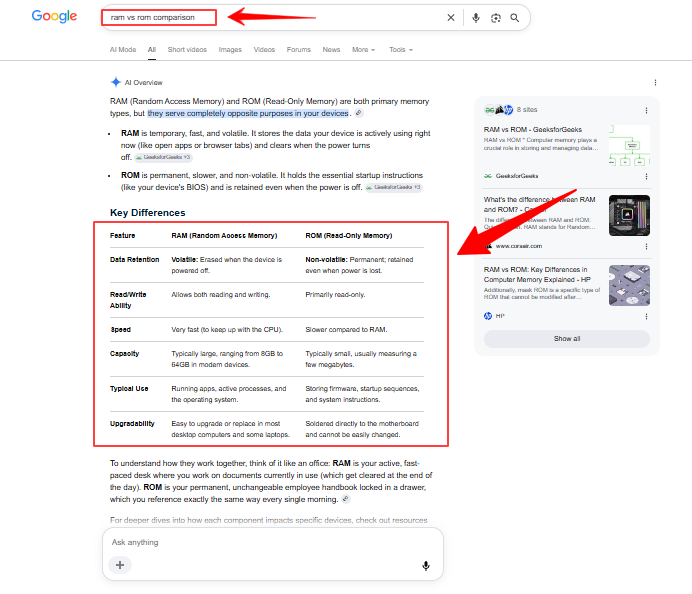Screen dimensions: 692x594
Task: Click GeeksforGeeks +3 citation chip after ROM bullet
Action: pos(394,187)
